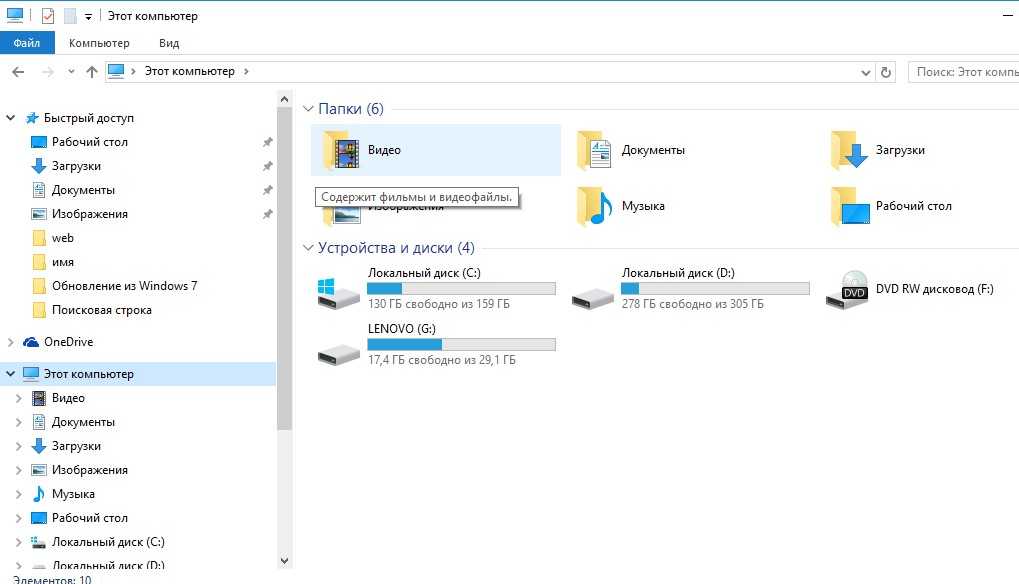Image resolution: width=1019 pixels, height=584 pixels.
Task: Open the Файл menu
Action: pos(27,43)
